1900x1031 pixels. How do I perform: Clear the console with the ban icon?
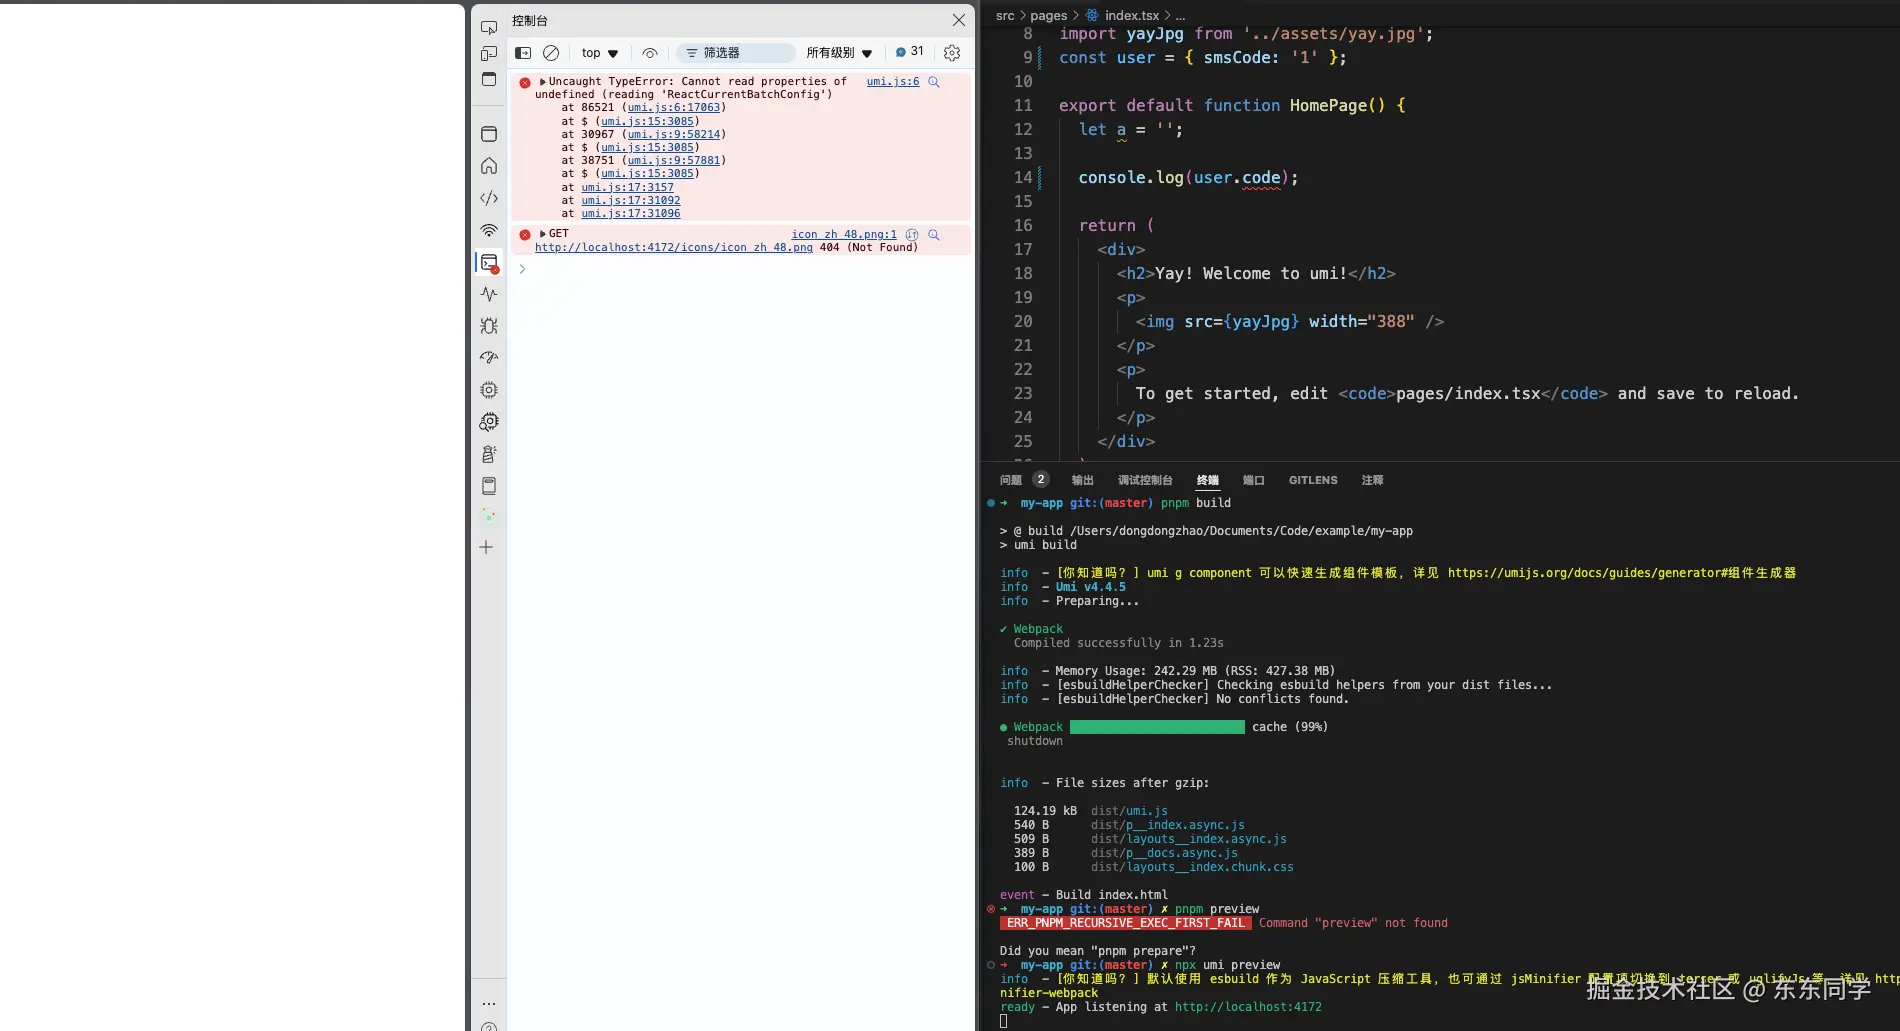[551, 53]
